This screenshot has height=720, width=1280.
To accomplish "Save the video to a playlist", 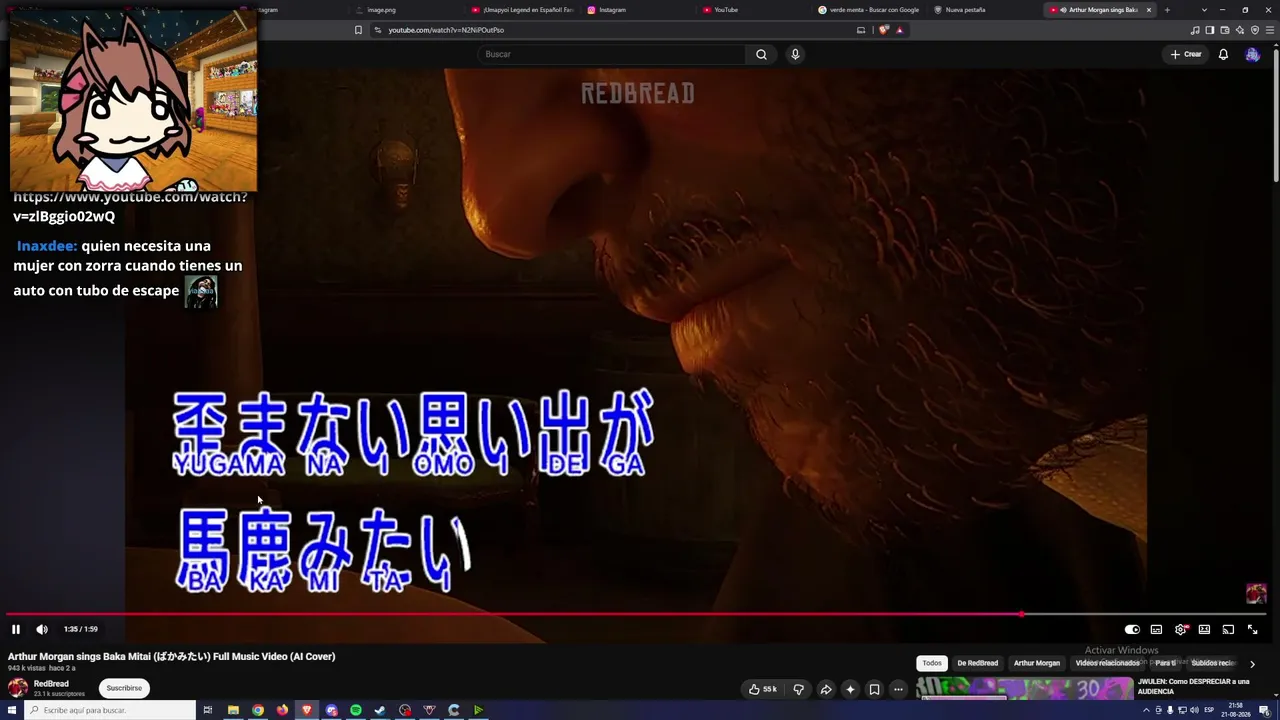I will tap(874, 689).
